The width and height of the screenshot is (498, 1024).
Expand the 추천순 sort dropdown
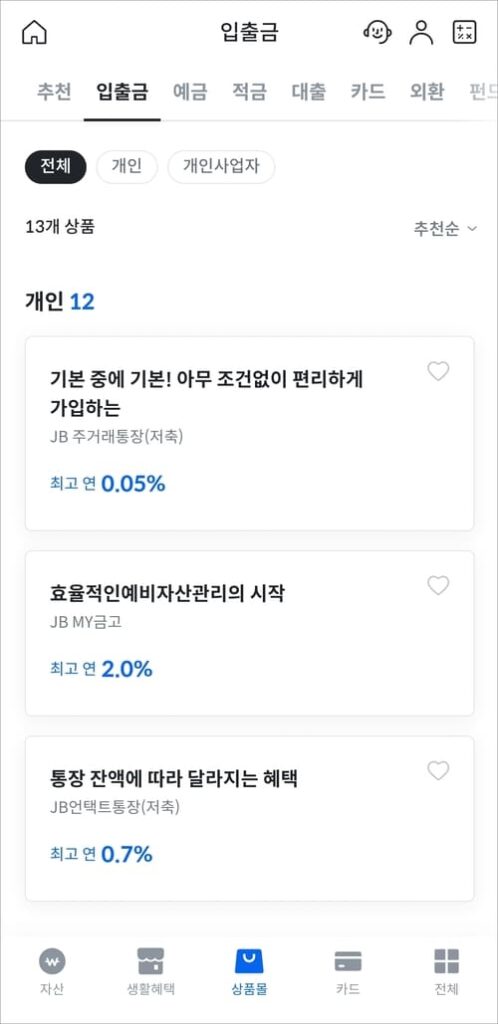(x=446, y=229)
